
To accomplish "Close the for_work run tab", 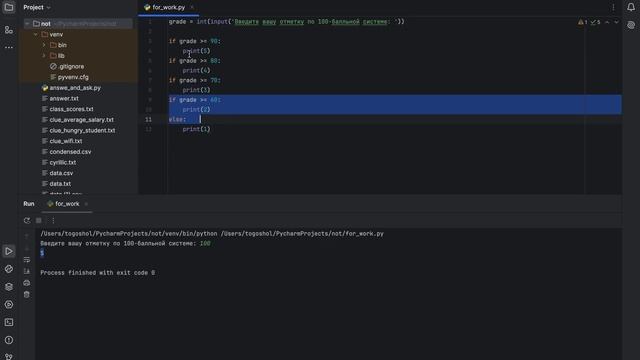I will [x=86, y=204].
